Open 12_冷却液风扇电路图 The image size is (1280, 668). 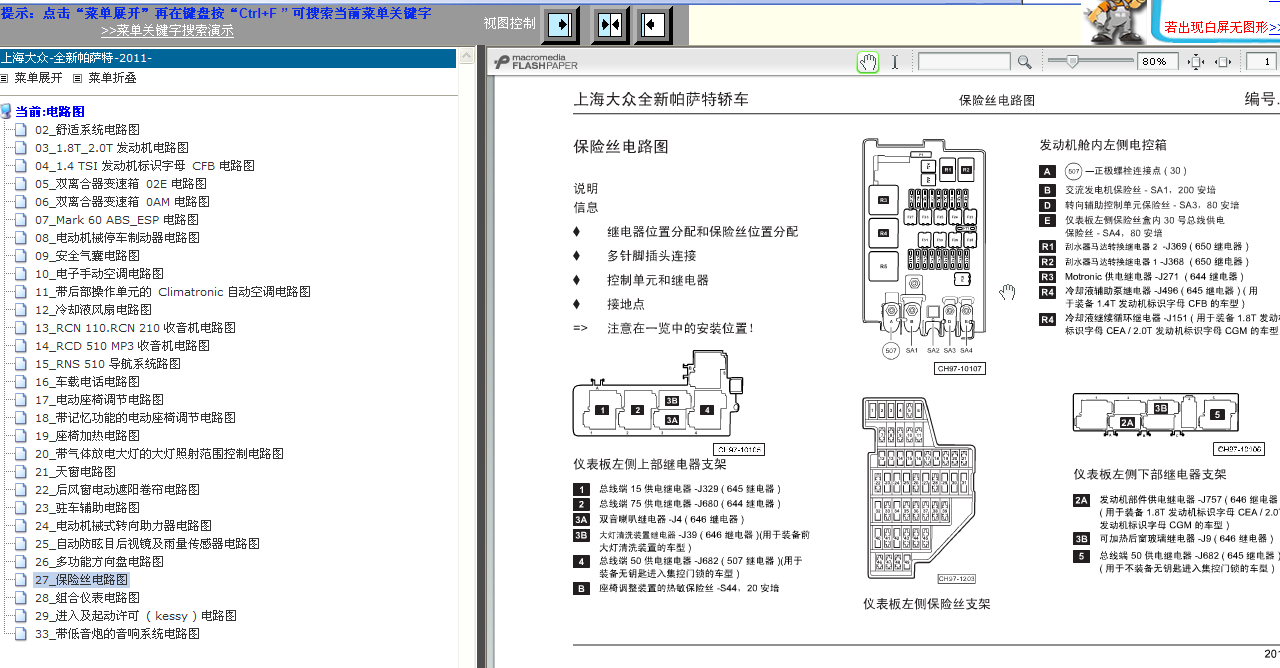93,310
